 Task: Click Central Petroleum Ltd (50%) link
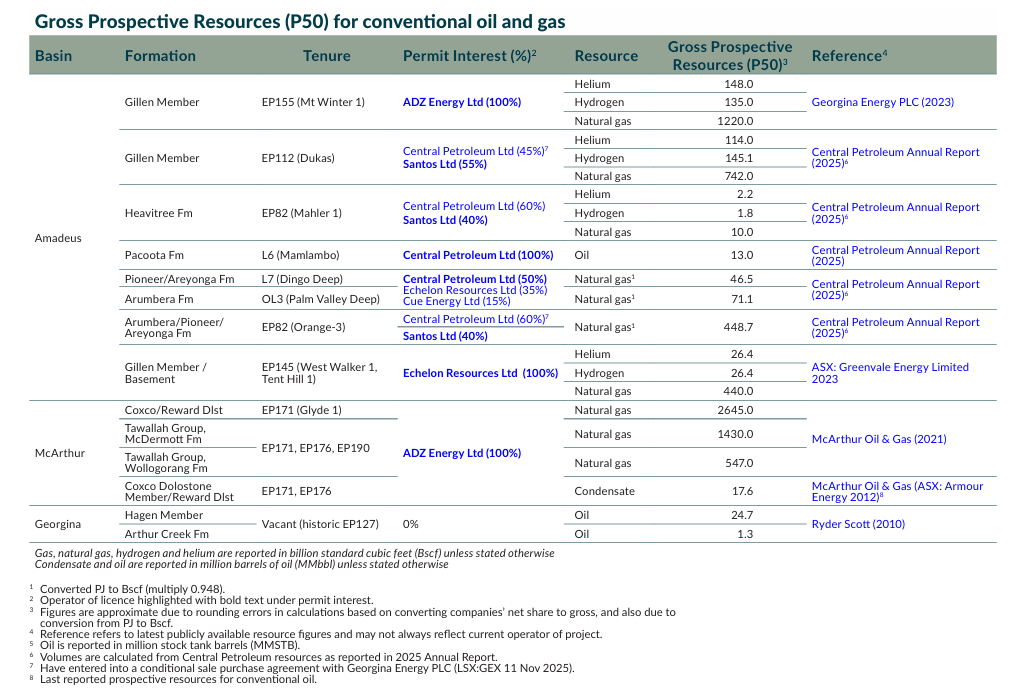pyautogui.click(x=475, y=279)
